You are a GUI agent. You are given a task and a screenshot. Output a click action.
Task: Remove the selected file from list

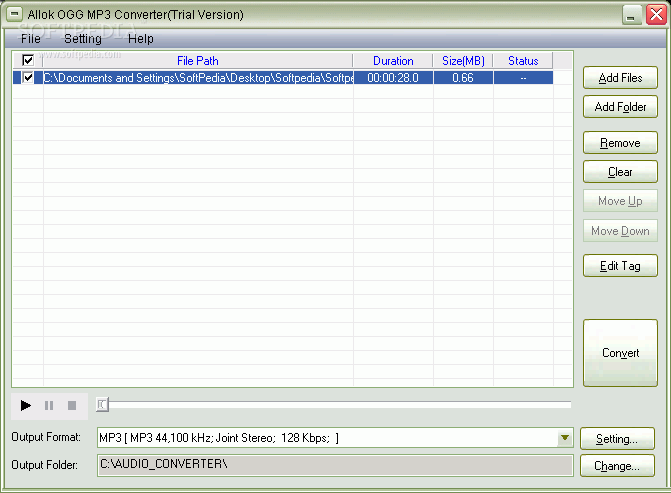(620, 143)
